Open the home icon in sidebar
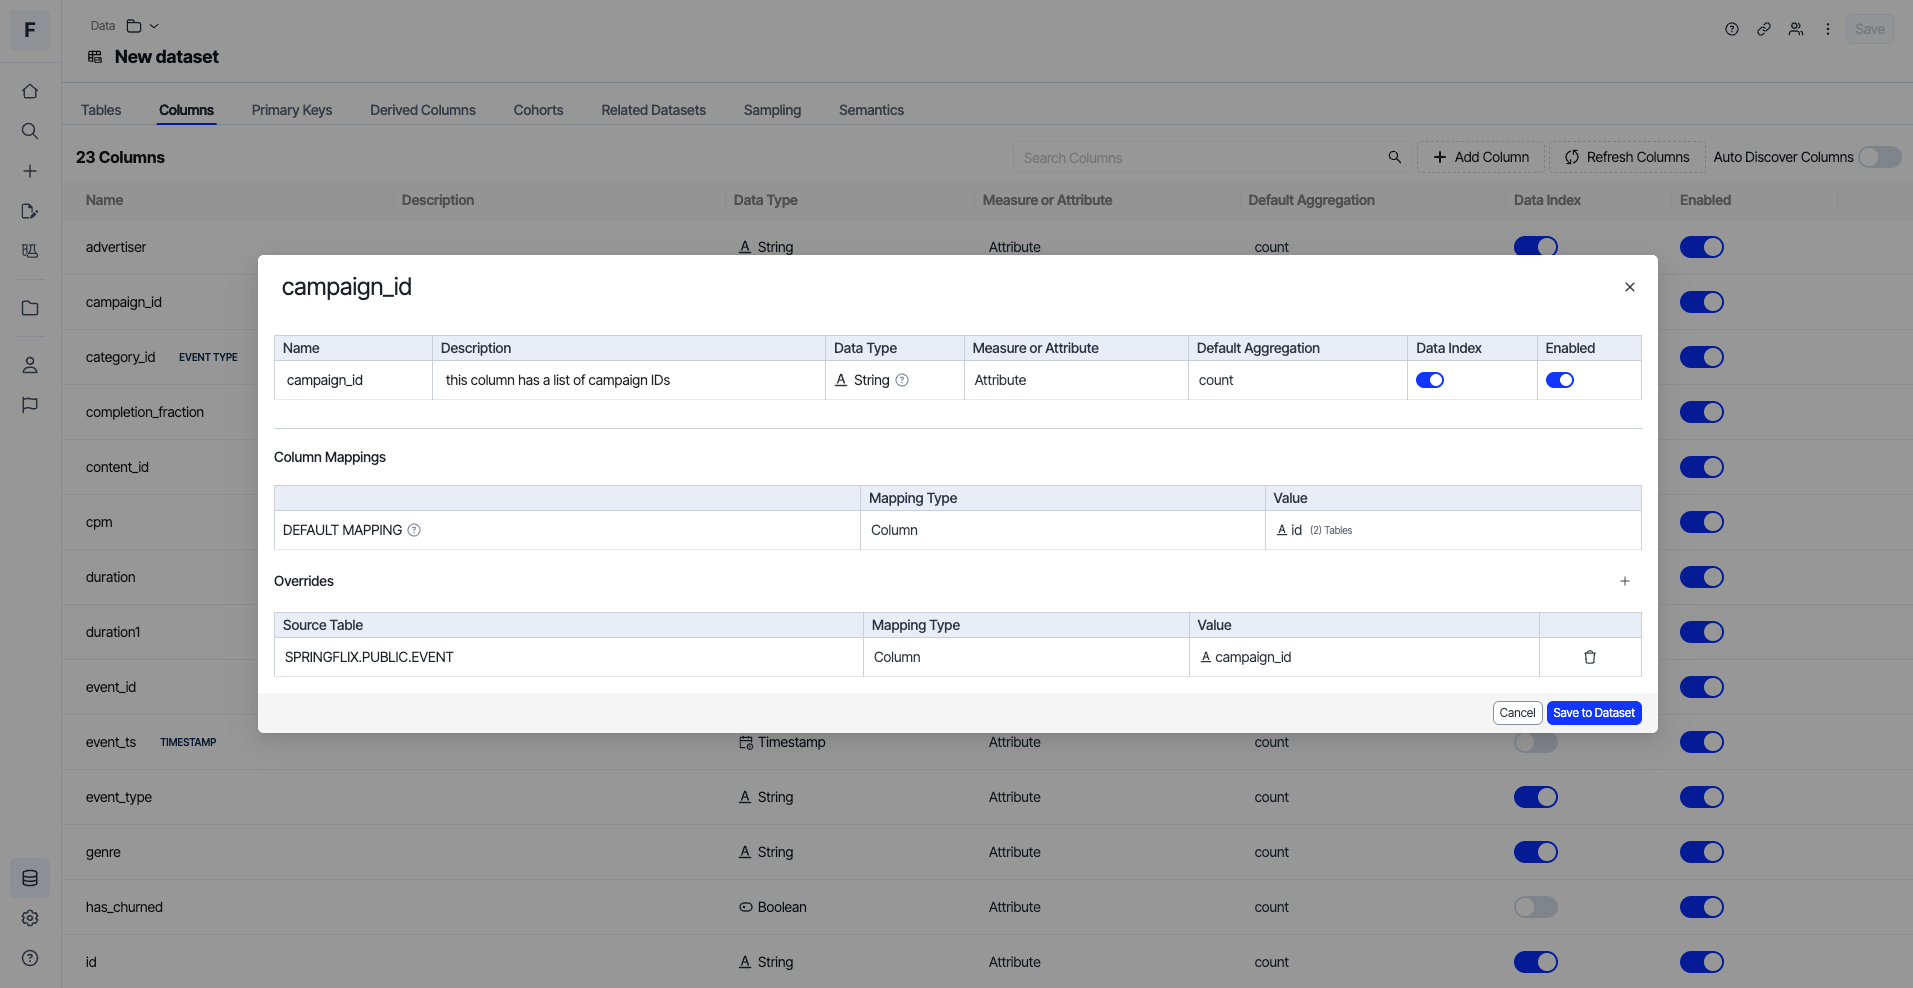 click(30, 91)
